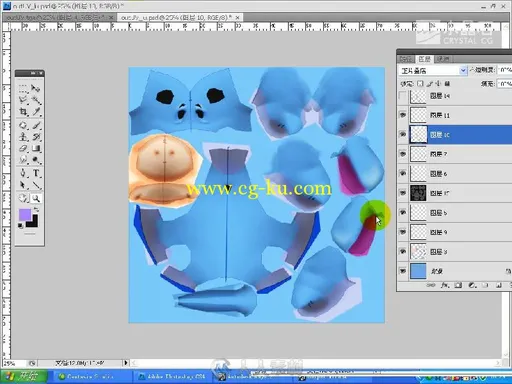The width and height of the screenshot is (512, 384).
Task: Link layers icon at Layers panel bottom
Action: point(431,285)
